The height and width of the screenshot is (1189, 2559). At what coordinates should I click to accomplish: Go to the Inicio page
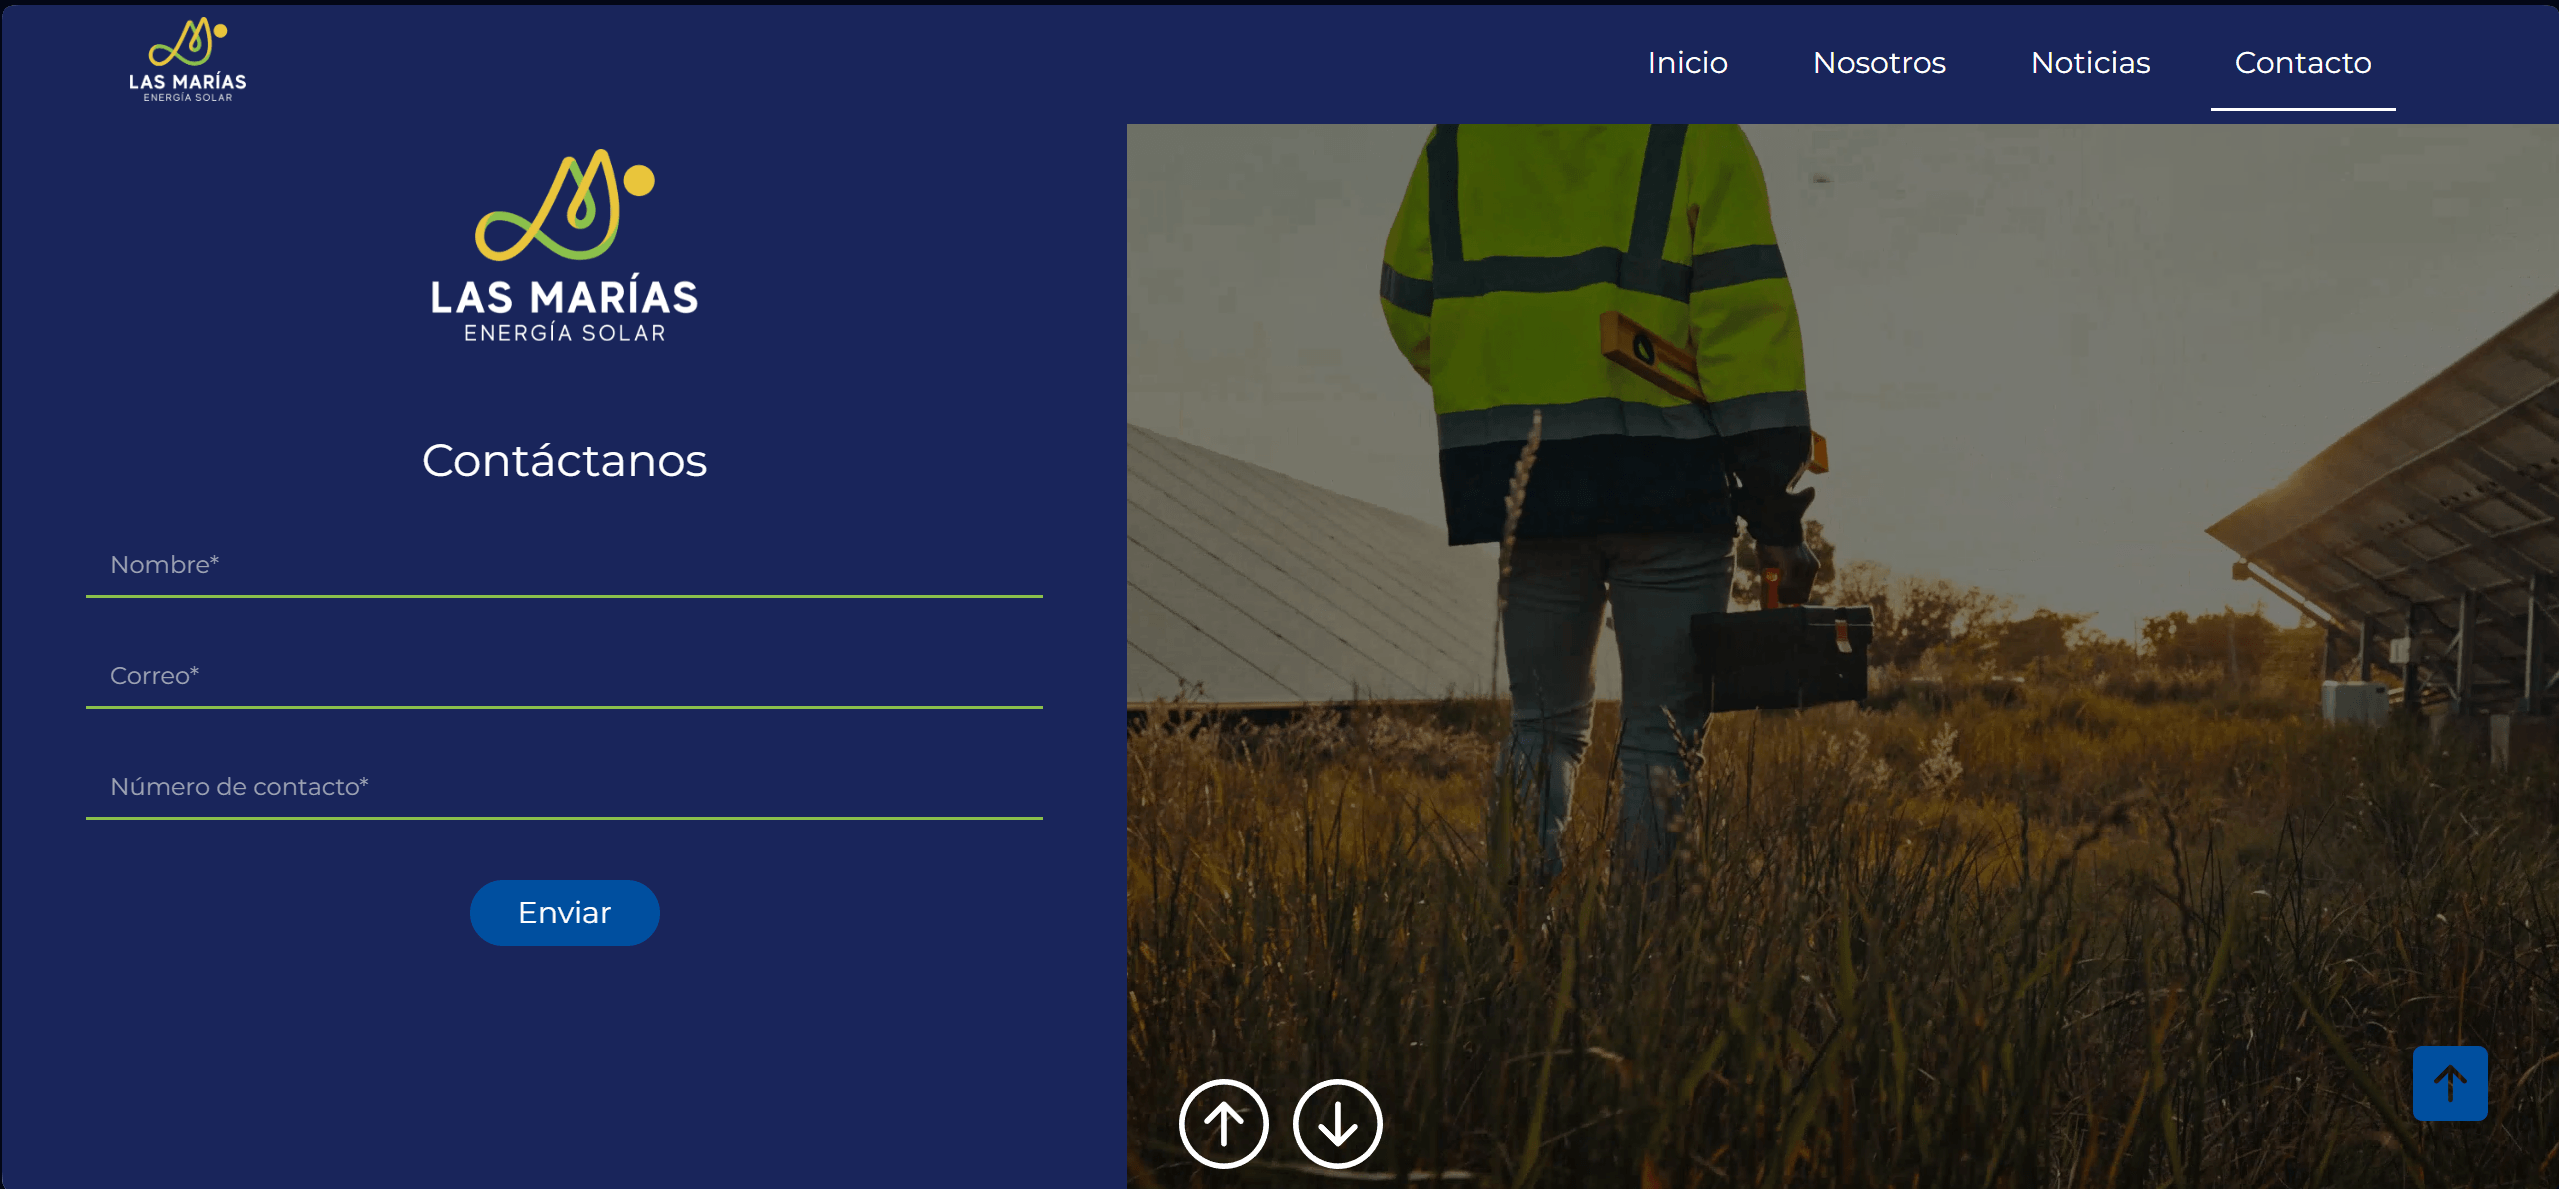tap(1687, 63)
